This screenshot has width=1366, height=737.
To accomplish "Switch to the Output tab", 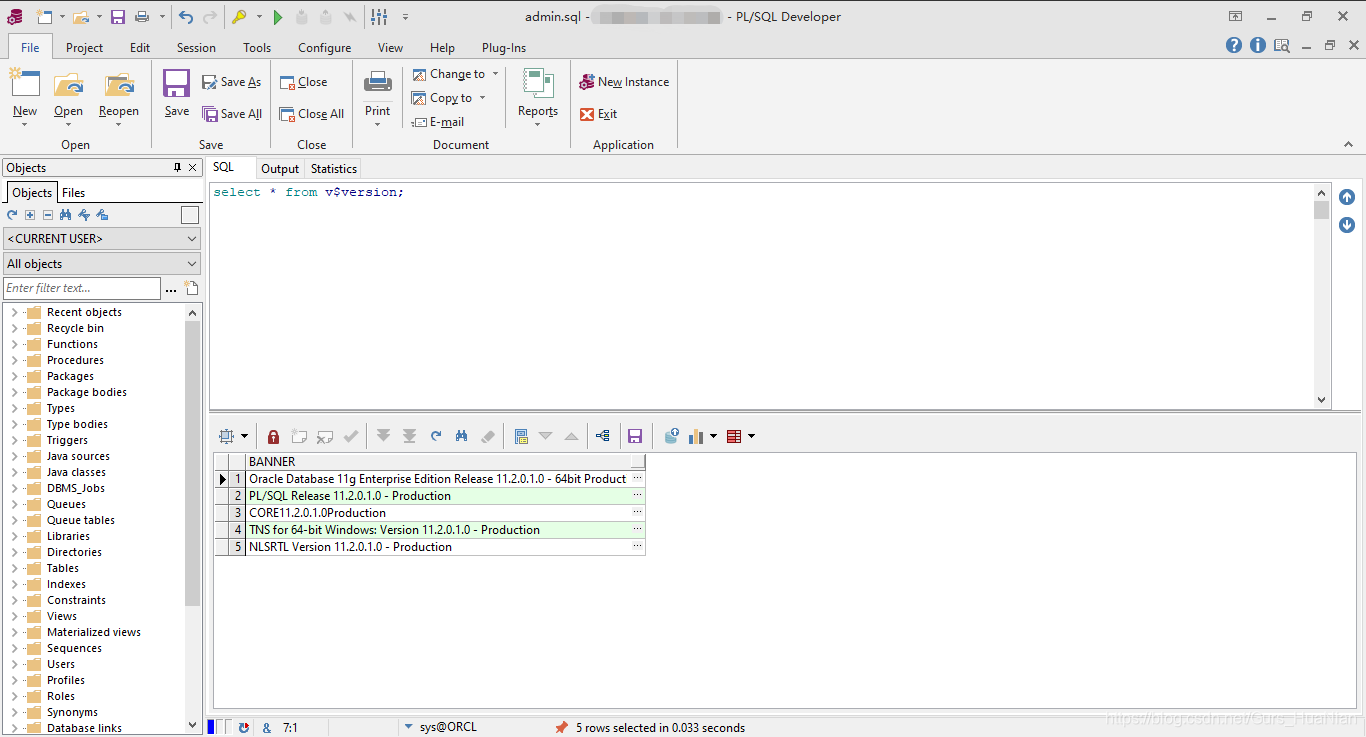I will 280,169.
